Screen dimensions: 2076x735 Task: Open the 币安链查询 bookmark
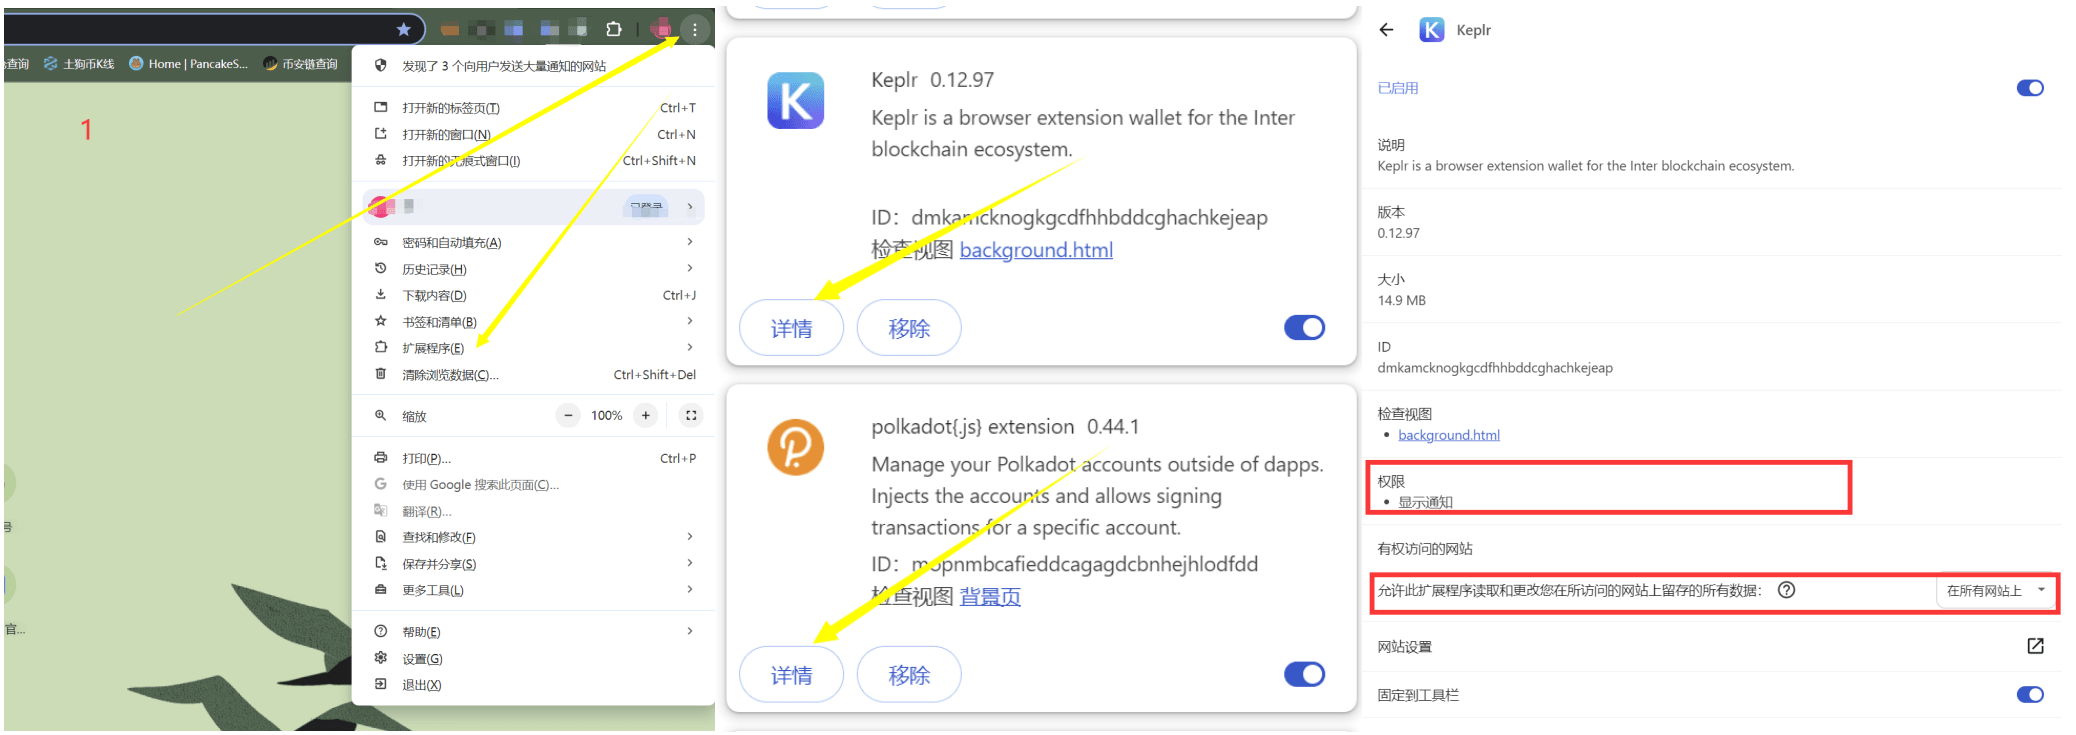coord(300,63)
